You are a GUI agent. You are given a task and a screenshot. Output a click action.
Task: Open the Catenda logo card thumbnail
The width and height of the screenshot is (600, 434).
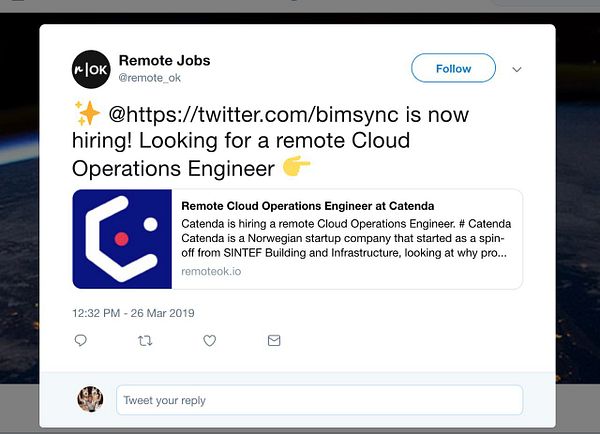coord(122,239)
